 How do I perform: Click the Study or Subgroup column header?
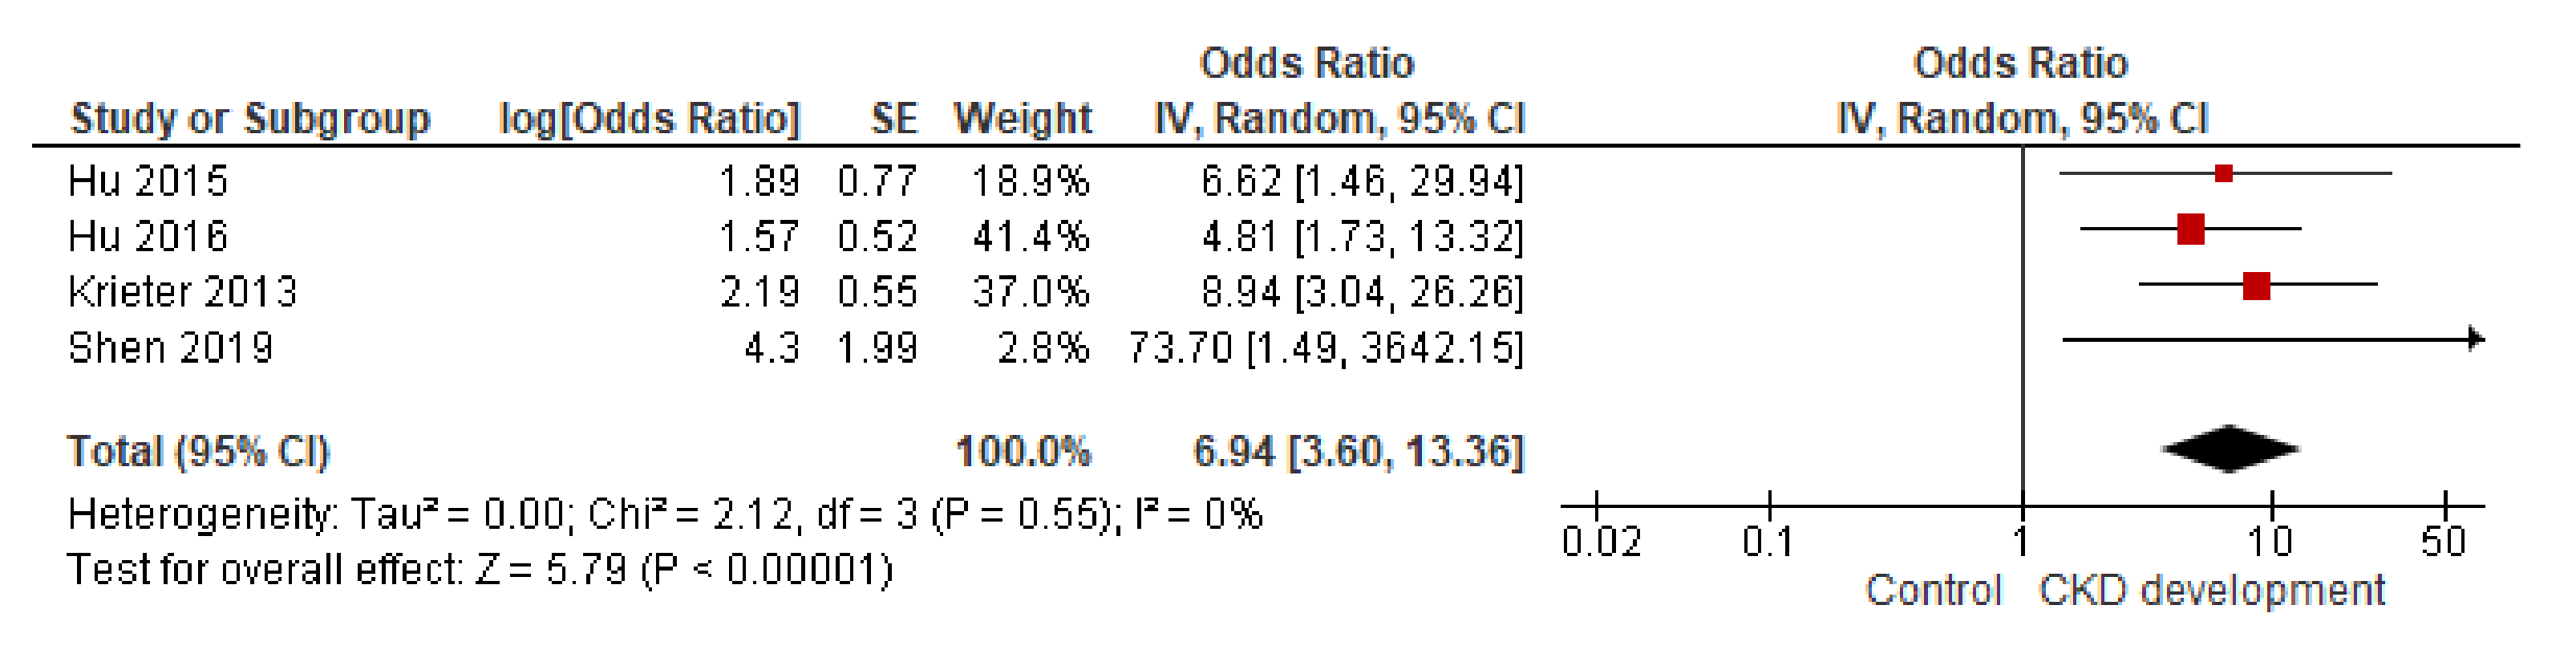[x=250, y=119]
